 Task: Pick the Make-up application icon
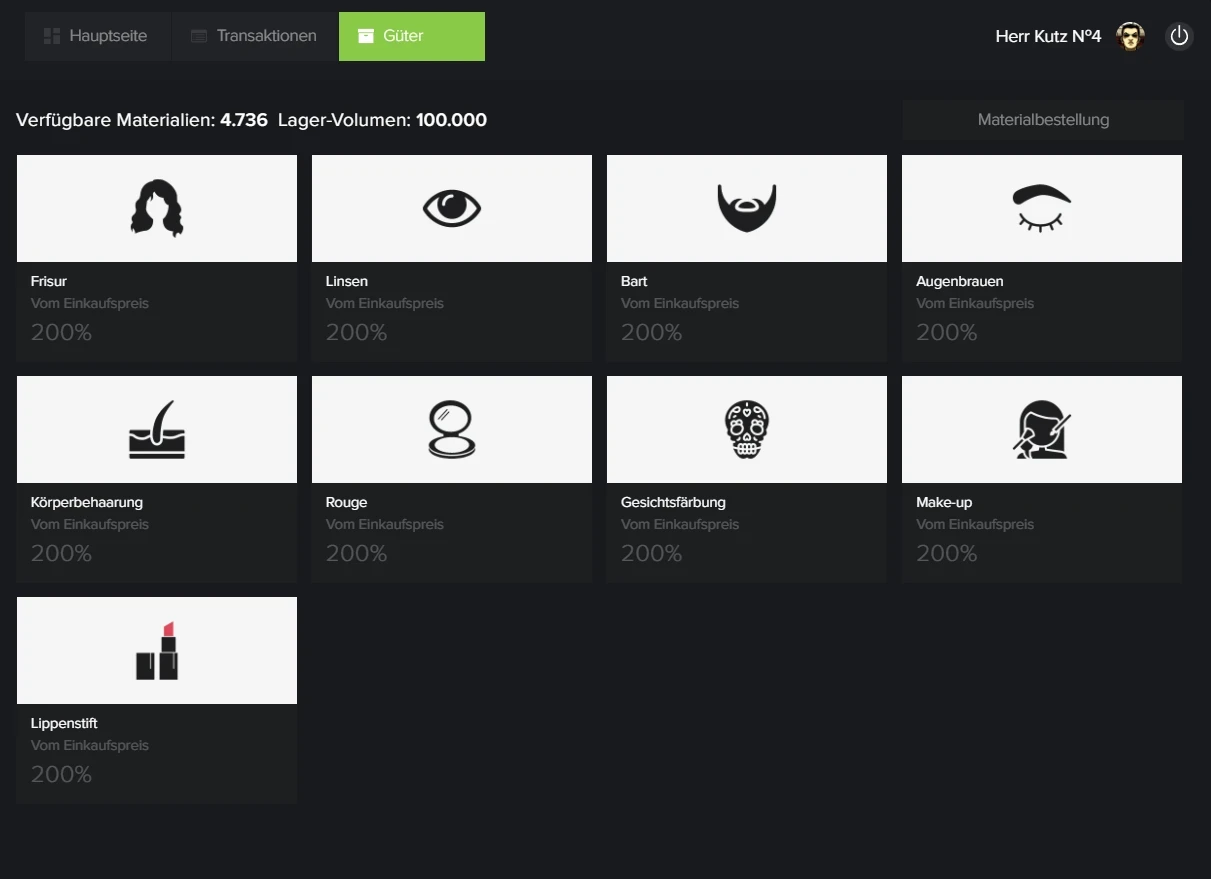click(x=1041, y=430)
